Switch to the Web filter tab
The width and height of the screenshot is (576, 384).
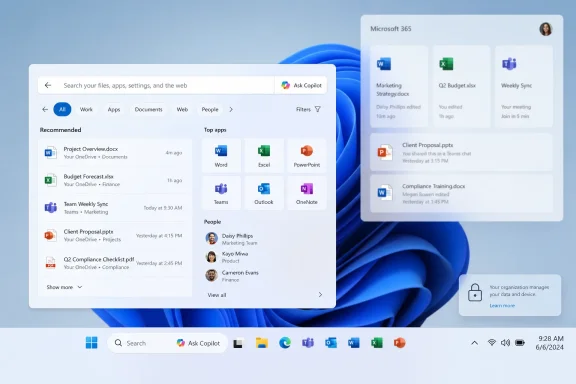(x=182, y=109)
